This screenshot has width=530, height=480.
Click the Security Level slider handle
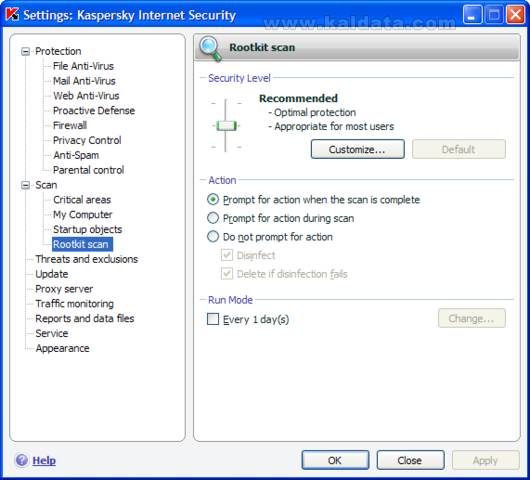226,126
